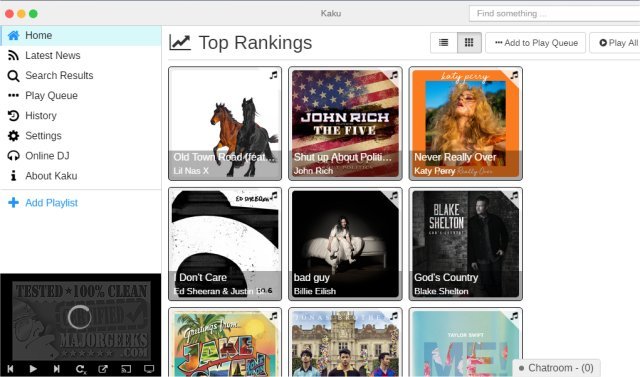The height and width of the screenshot is (377, 640).
Task: Toggle repeat mode in player
Action: [80, 369]
